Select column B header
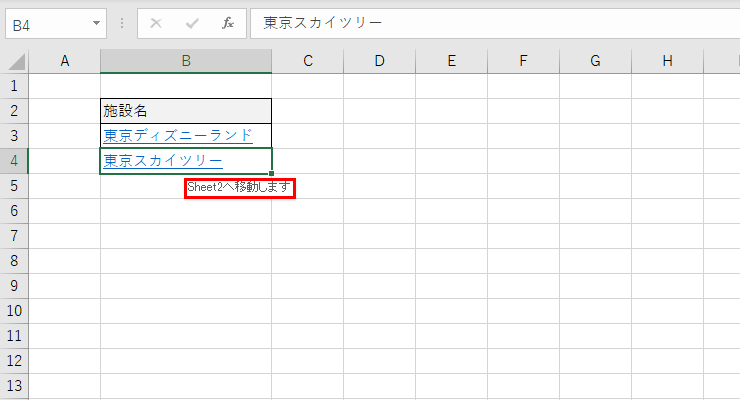 click(x=186, y=61)
